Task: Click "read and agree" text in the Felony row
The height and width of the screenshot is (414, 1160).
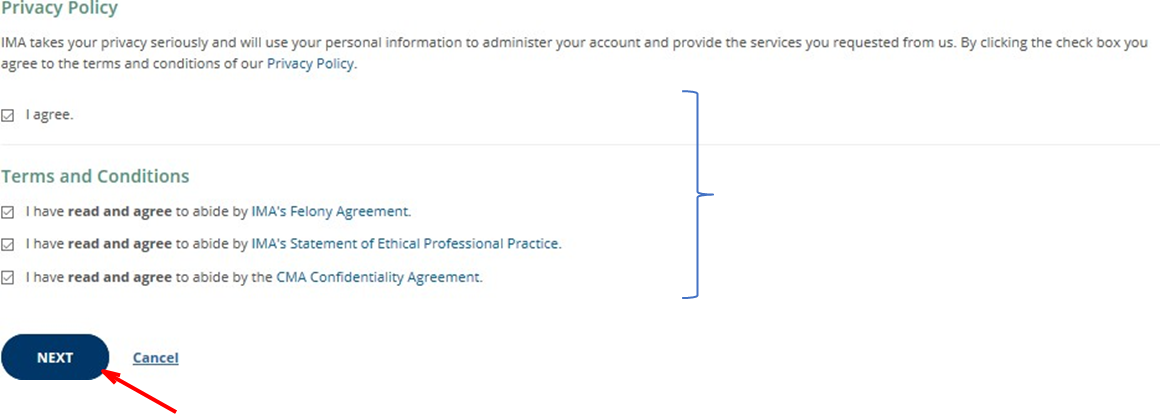Action: (120, 212)
